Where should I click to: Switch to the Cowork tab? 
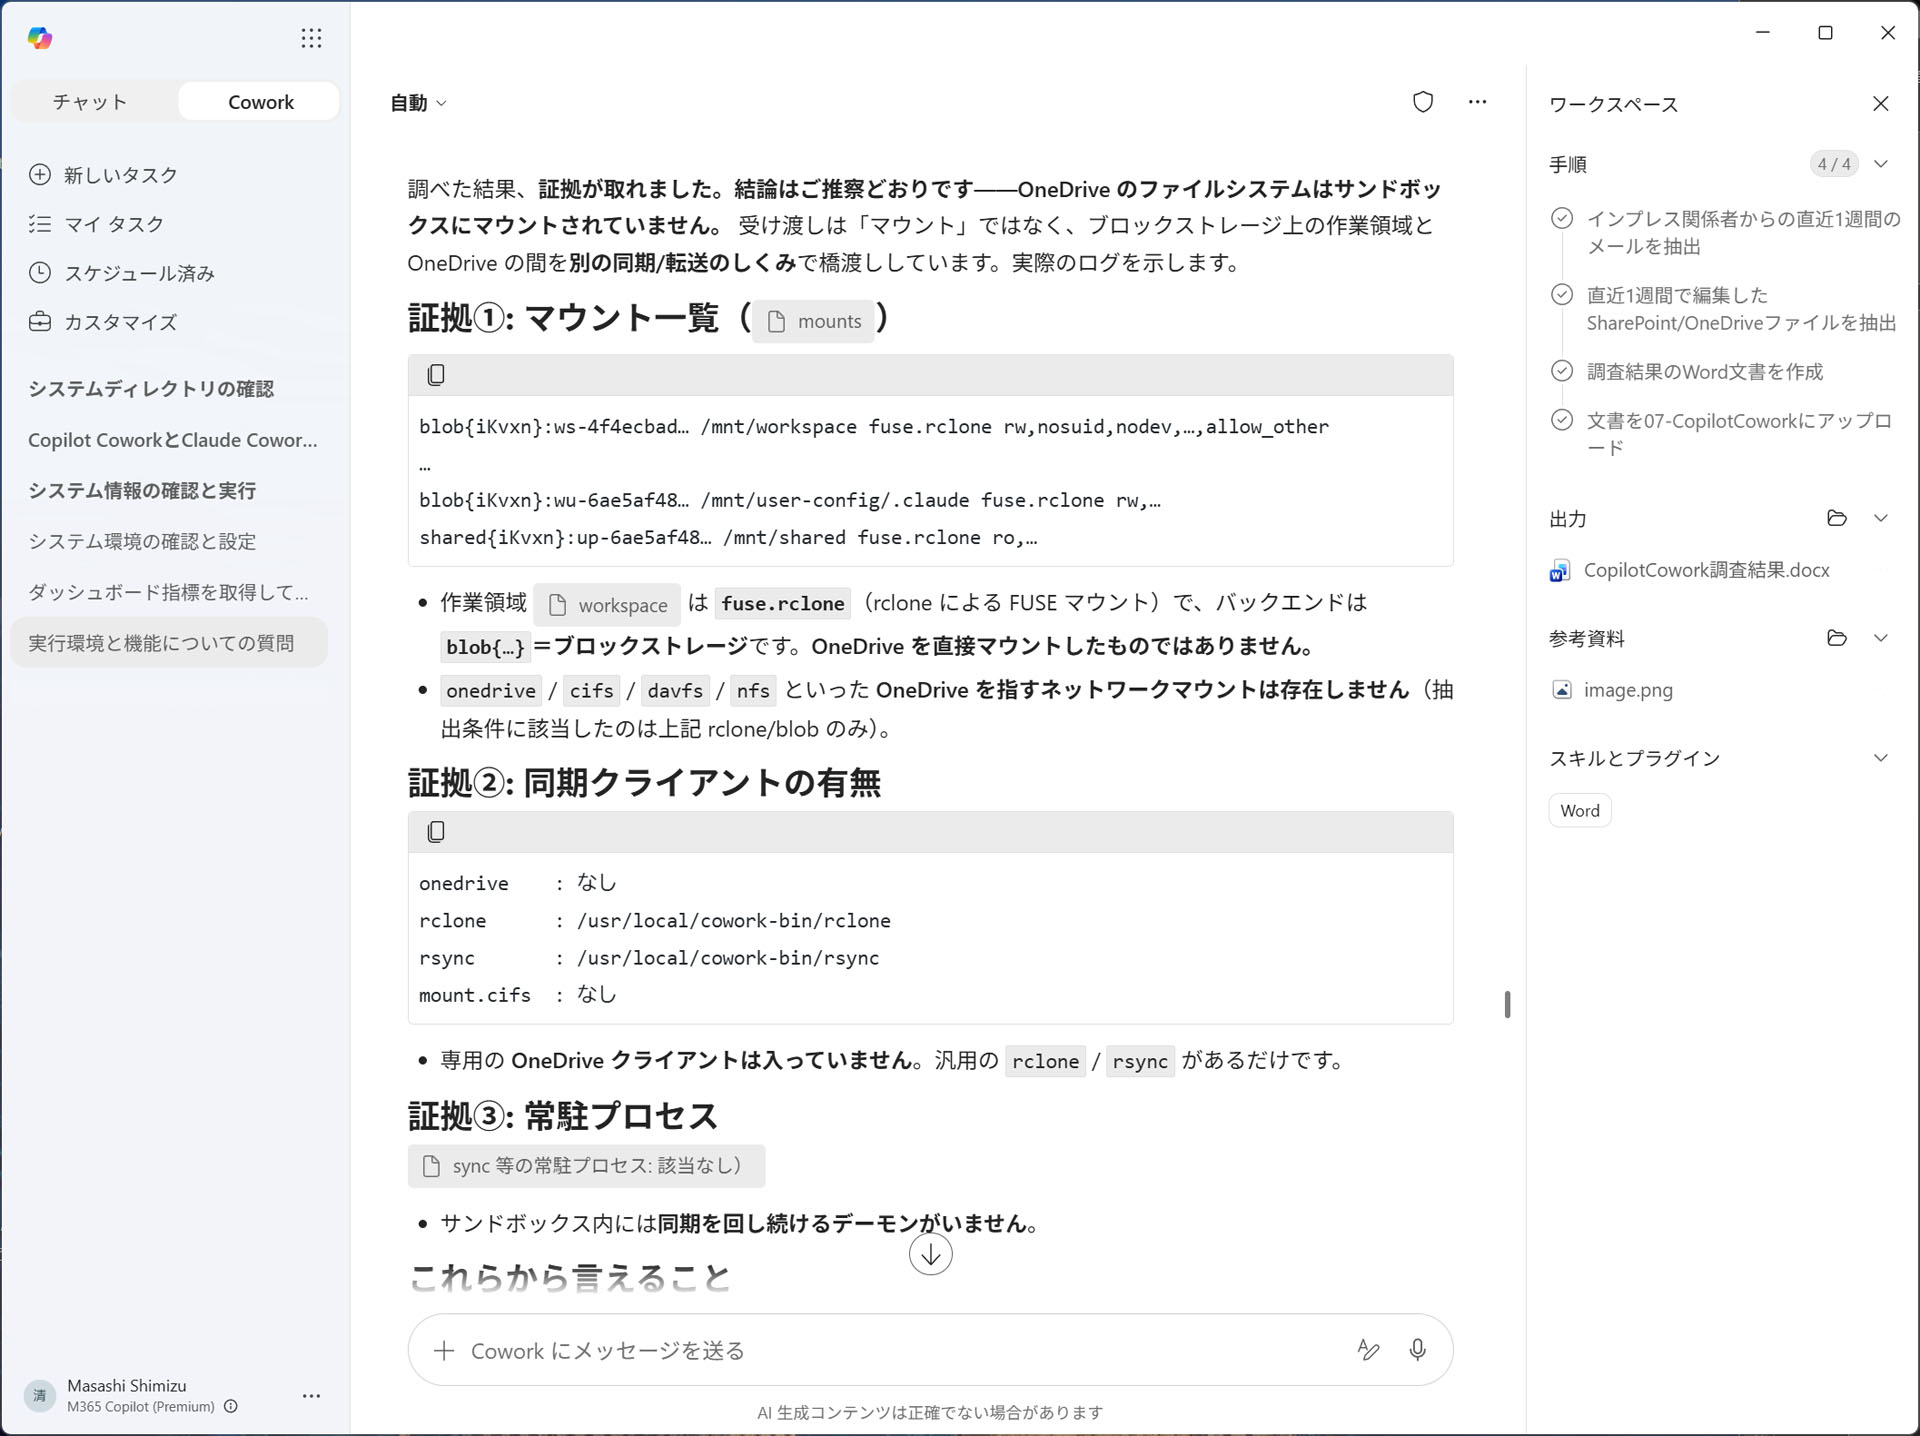pos(260,101)
